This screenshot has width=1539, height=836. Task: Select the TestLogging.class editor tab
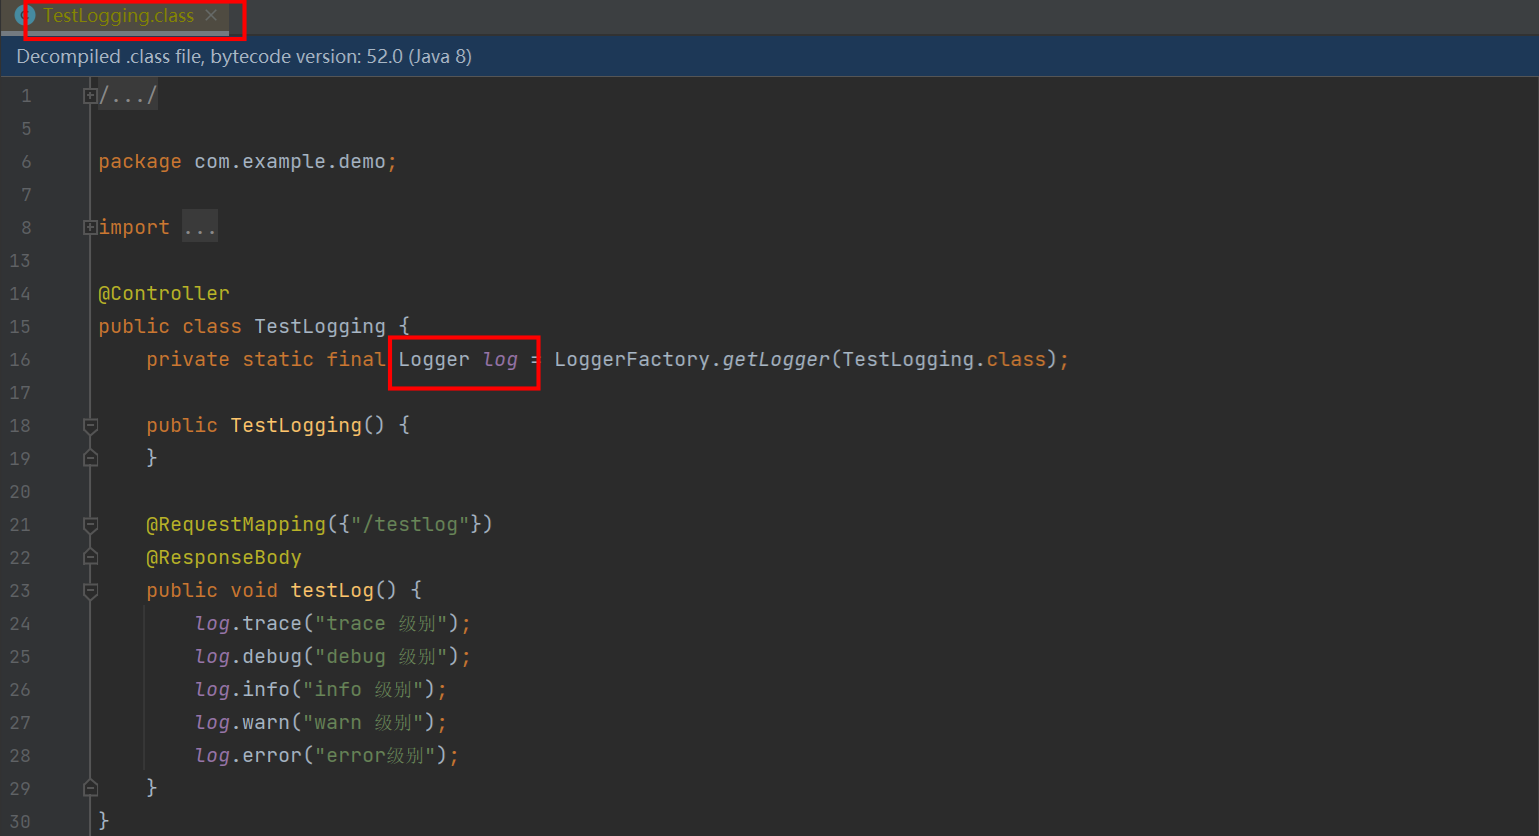click(x=117, y=16)
